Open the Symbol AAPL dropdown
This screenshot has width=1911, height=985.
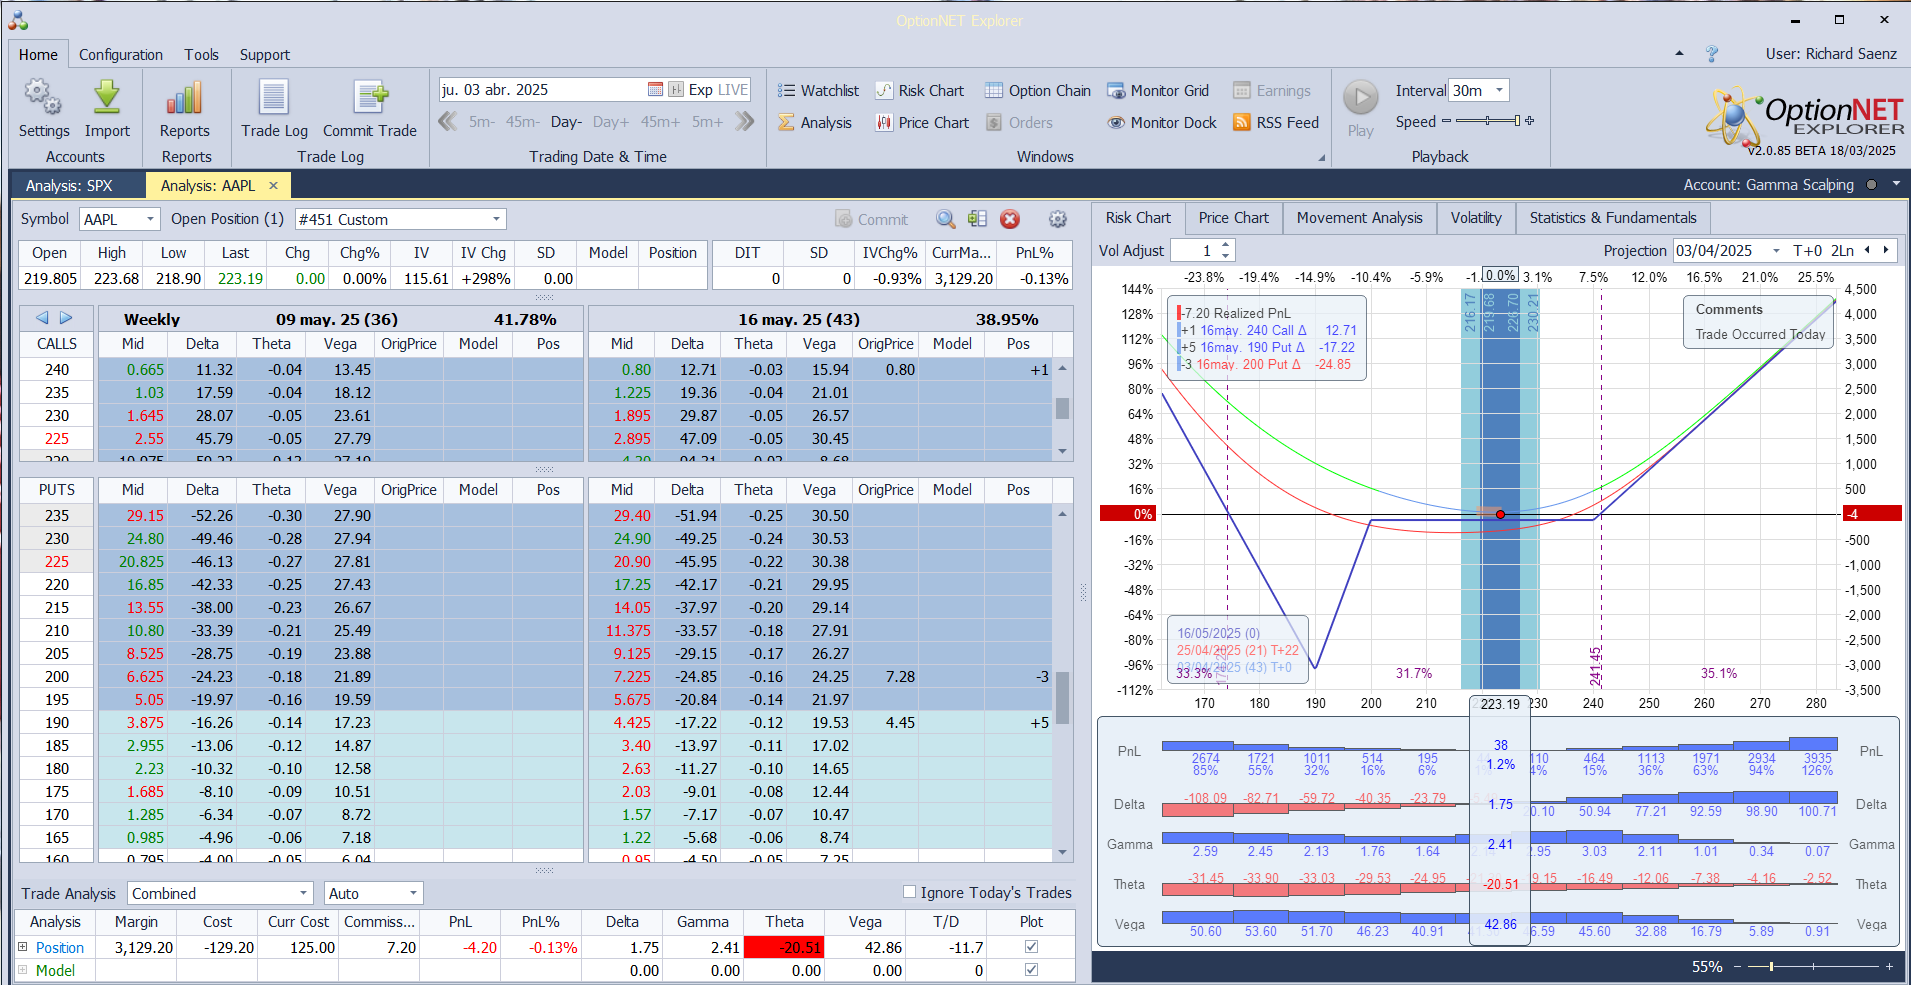coord(150,219)
